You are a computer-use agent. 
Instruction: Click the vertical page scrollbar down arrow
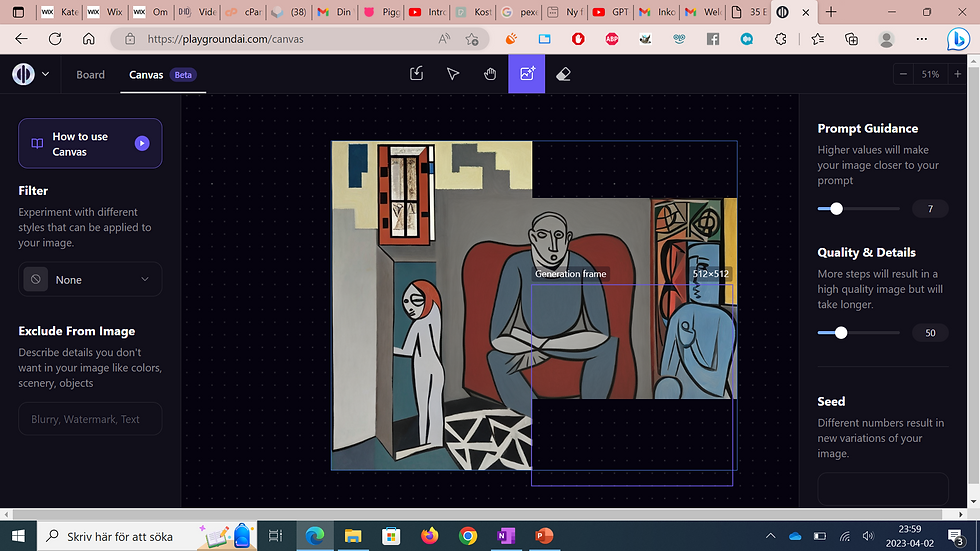(x=973, y=501)
